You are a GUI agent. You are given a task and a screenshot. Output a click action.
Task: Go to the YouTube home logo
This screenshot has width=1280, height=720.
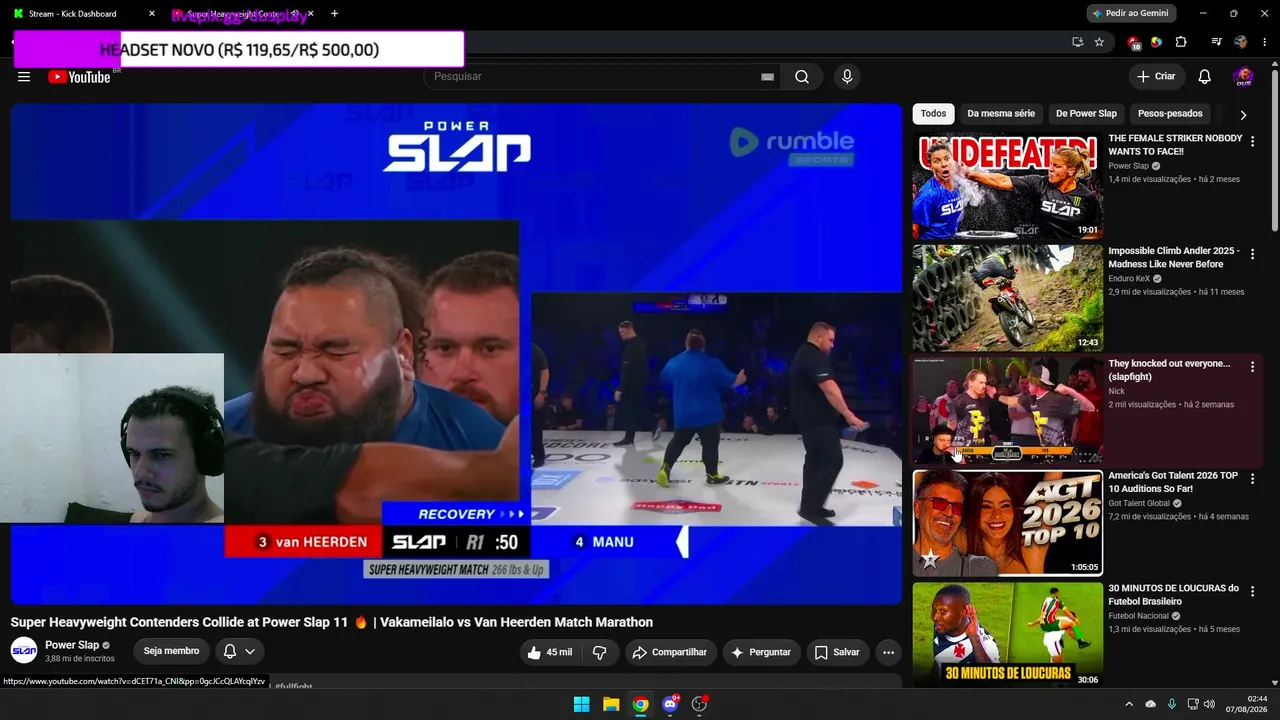79,77
